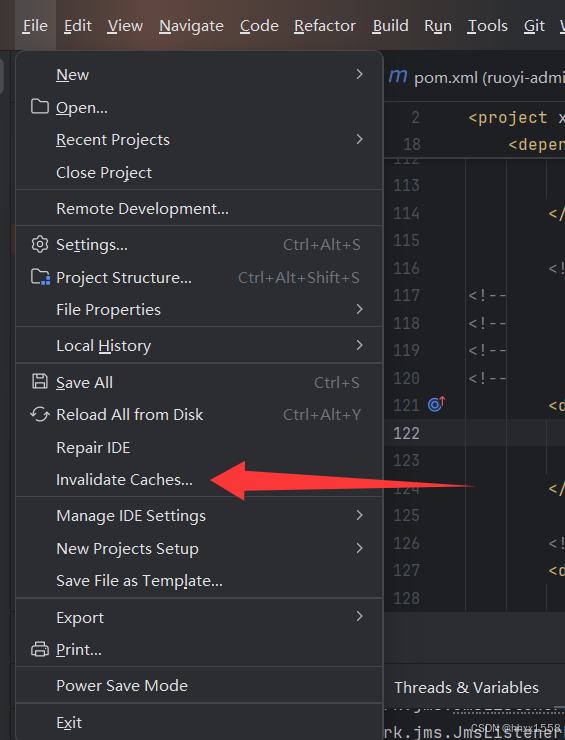Choose Exit from the File menu
This screenshot has width=565, height=740.
(199, 722)
